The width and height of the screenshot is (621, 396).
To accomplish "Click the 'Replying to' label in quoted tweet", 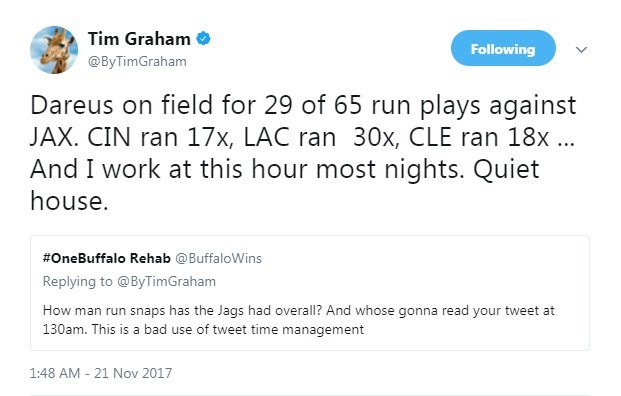I will pos(78,282).
